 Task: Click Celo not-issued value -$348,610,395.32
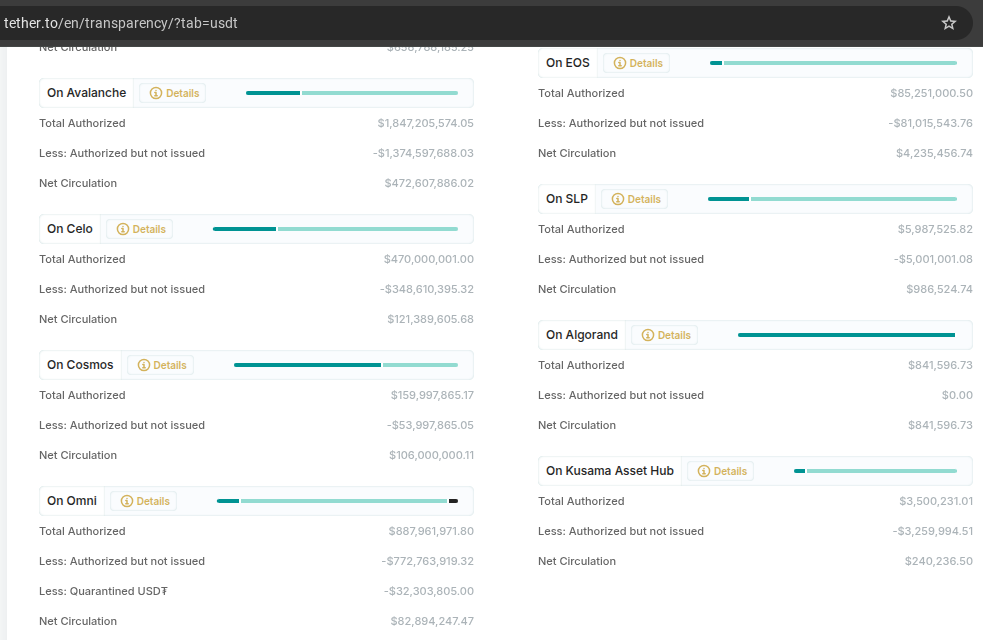[x=426, y=290]
